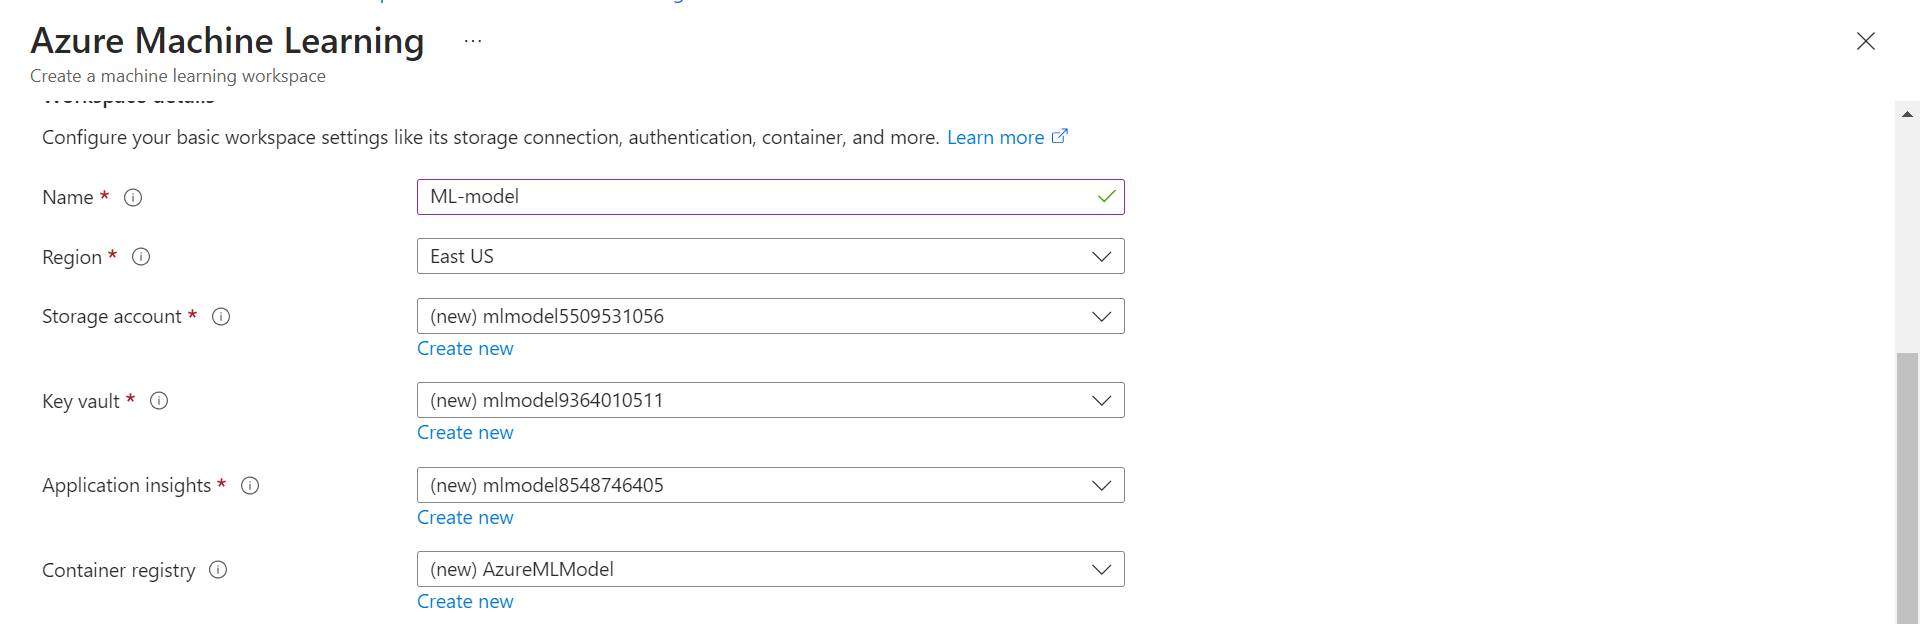The height and width of the screenshot is (624, 1920).
Task: Click 'Create a machine learning workspace' subtitle
Action: 178,76
